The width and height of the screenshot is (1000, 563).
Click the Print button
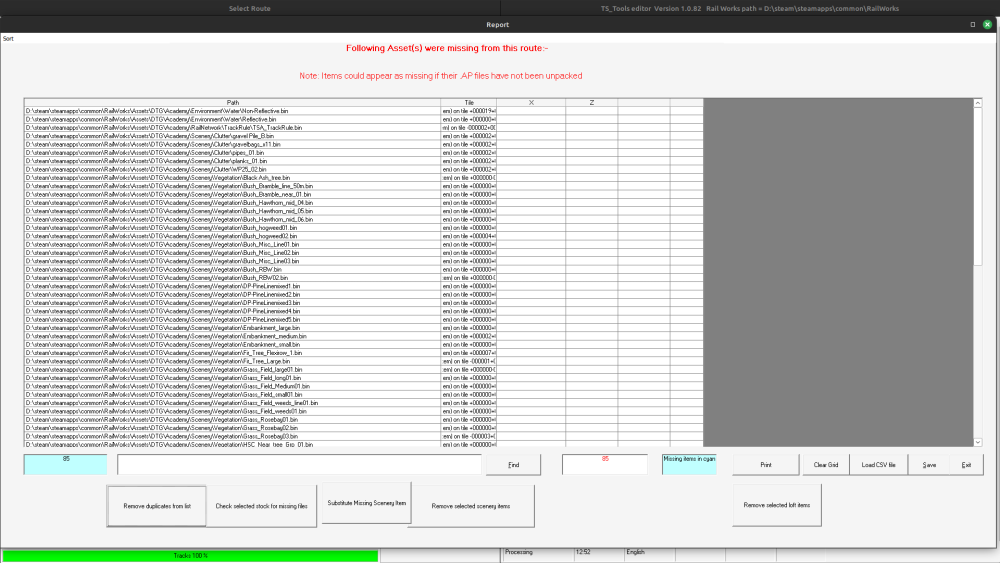tap(766, 465)
